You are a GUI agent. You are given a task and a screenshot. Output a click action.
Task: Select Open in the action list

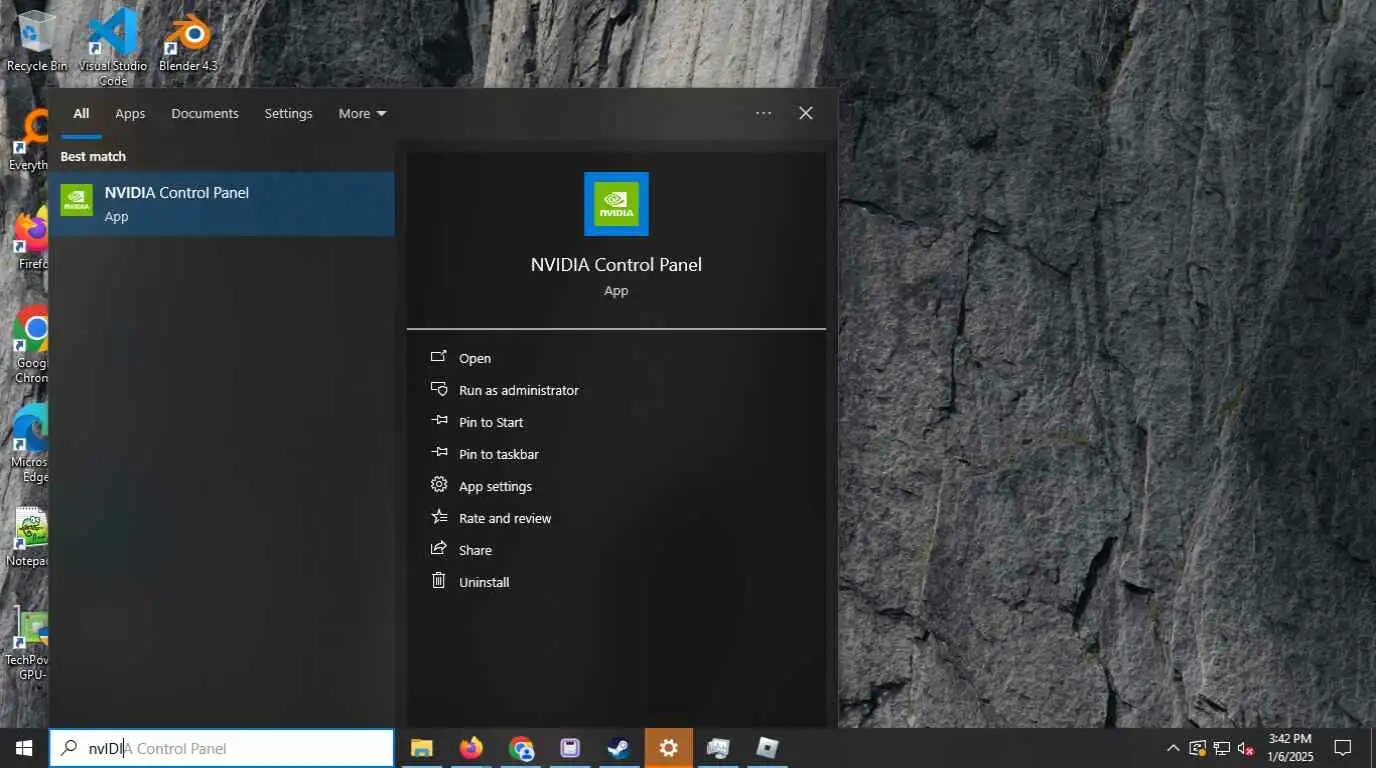pos(475,358)
